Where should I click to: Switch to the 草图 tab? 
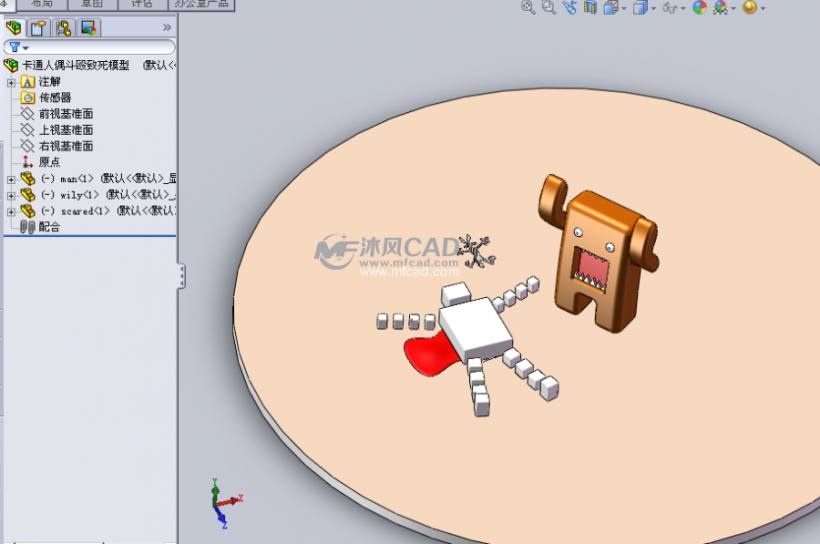click(x=92, y=4)
